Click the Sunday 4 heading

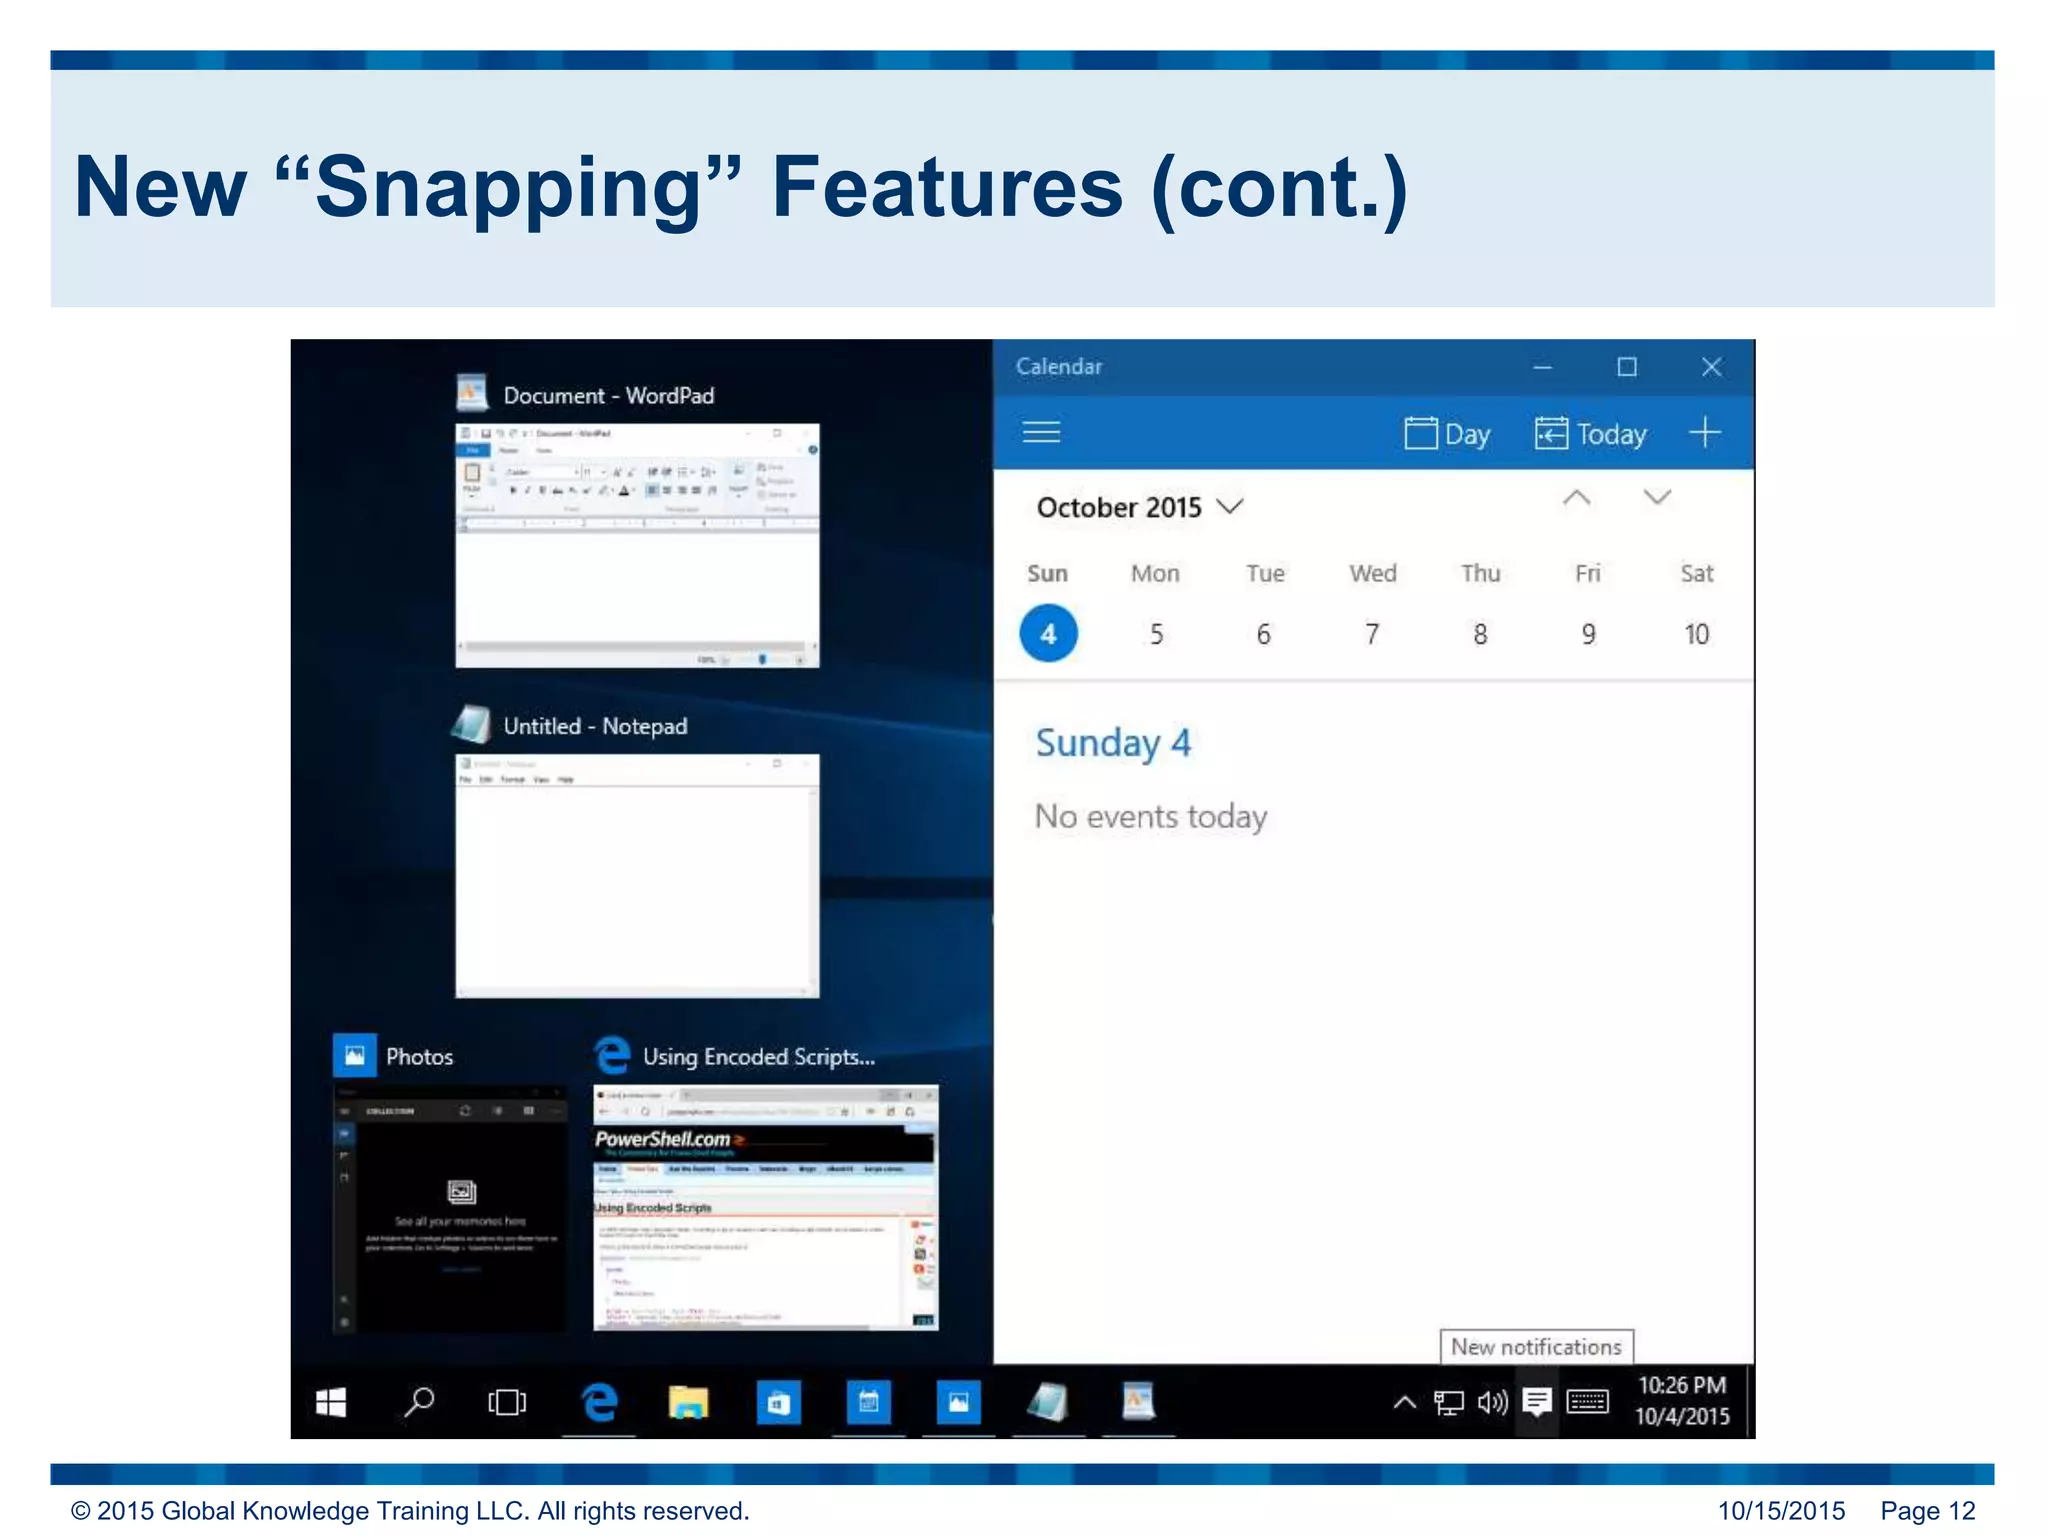[x=1113, y=743]
